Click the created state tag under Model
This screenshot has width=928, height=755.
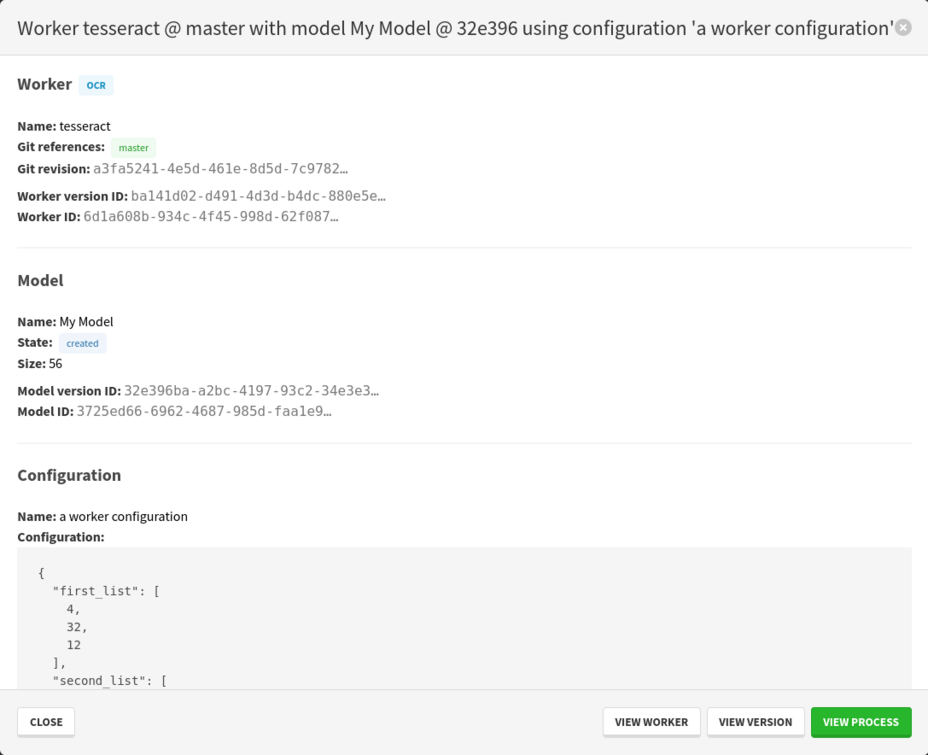(82, 343)
